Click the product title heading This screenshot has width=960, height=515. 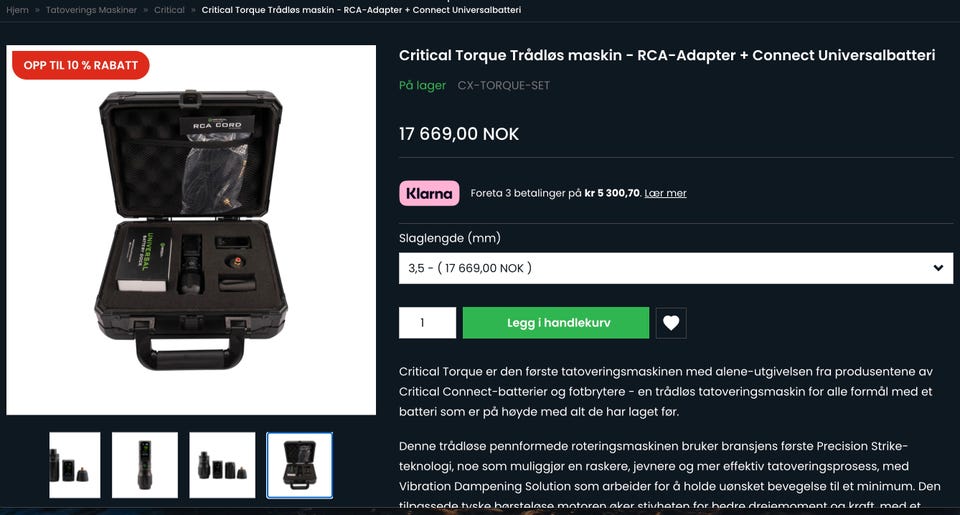667,55
